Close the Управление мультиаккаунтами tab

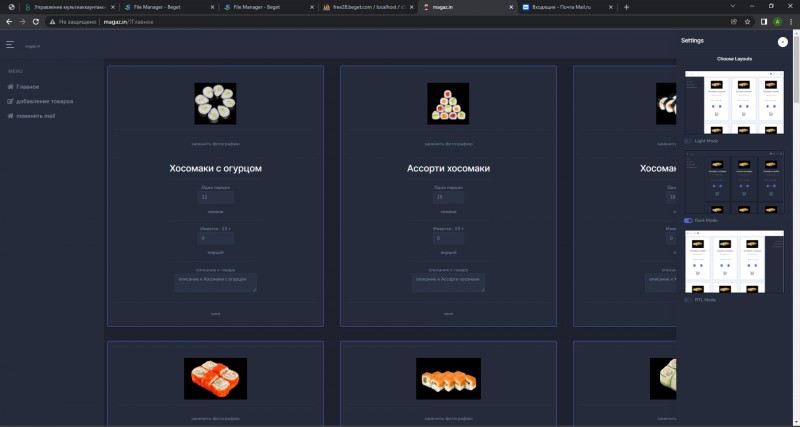coord(113,7)
